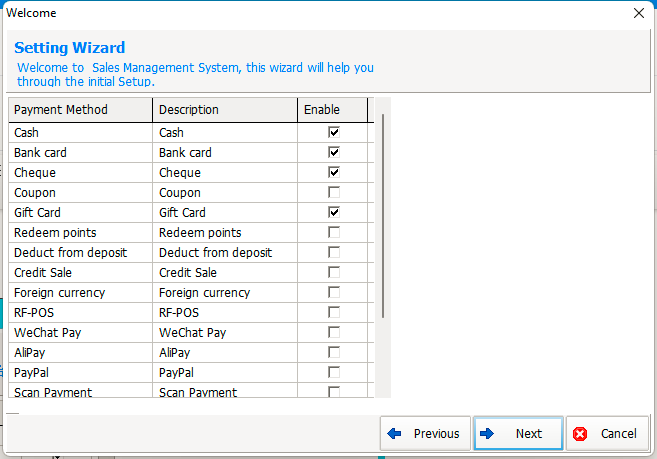This screenshot has height=459, width=657.
Task: Enable the PayPal payment method
Action: pos(334,372)
